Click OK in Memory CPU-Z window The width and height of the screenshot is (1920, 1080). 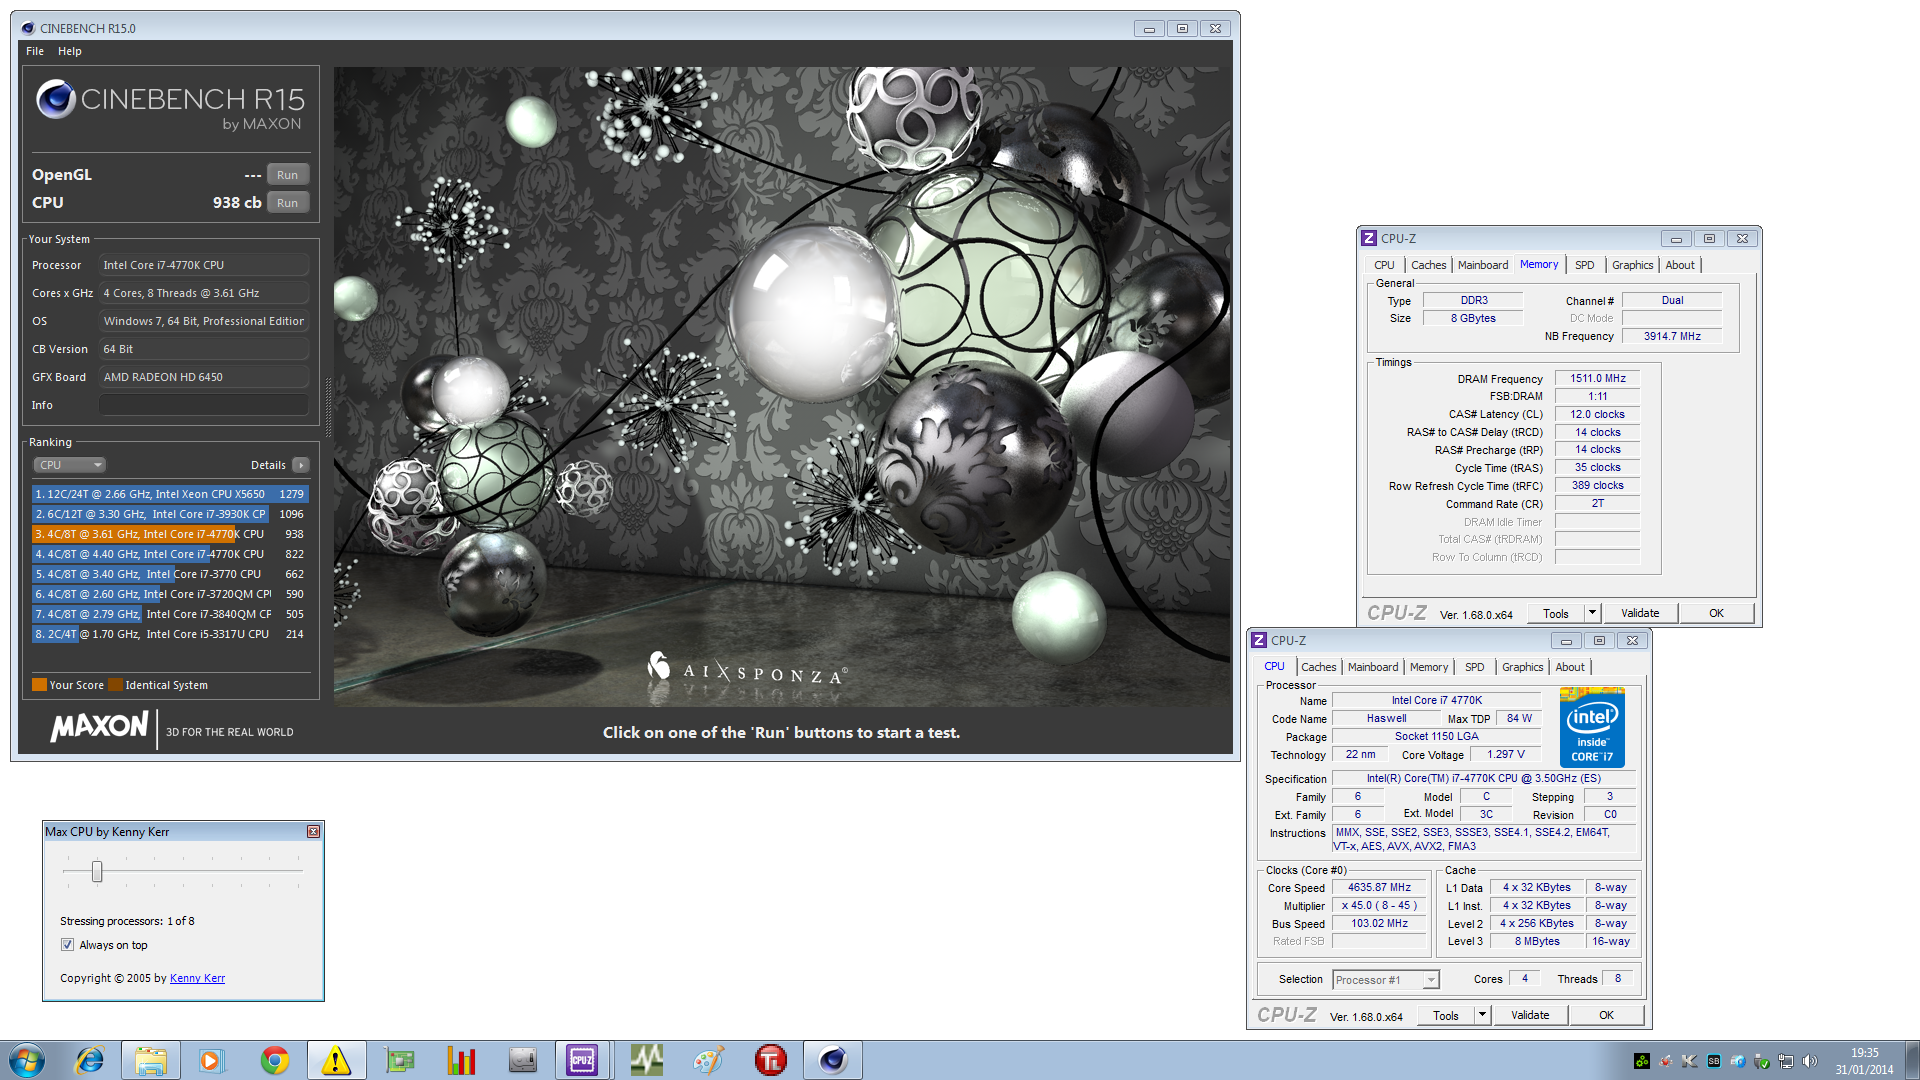(x=1716, y=613)
